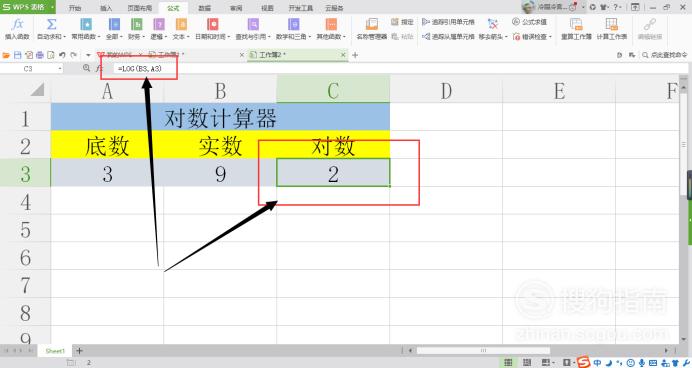Open the 插入 Insert ribbon tab
The height and width of the screenshot is (368, 692).
pyautogui.click(x=106, y=8)
